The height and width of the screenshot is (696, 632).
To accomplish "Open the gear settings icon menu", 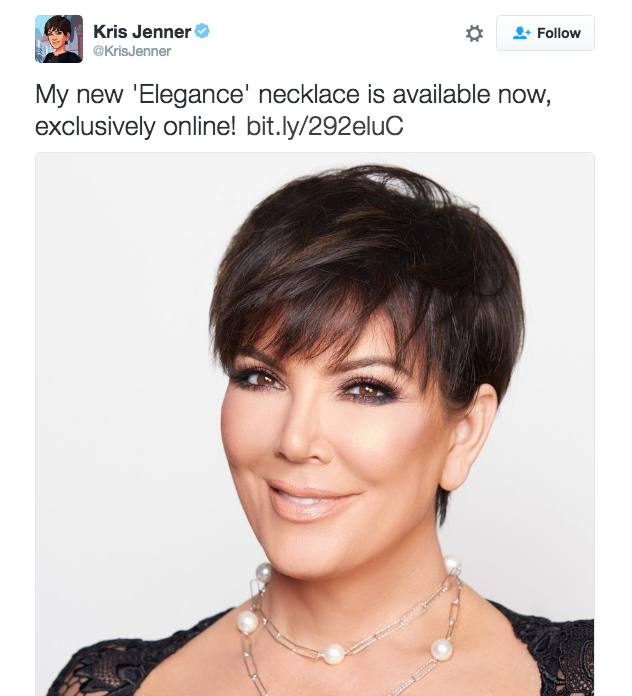I will (x=474, y=33).
